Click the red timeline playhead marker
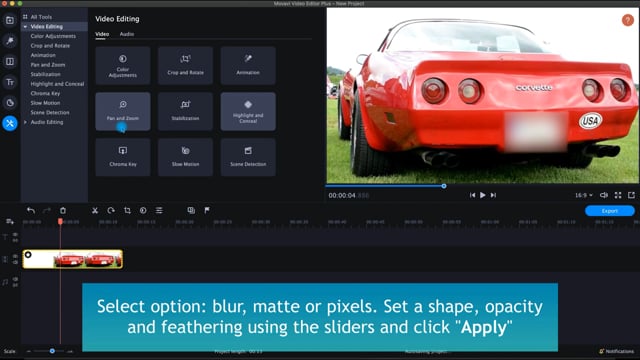 (x=60, y=221)
